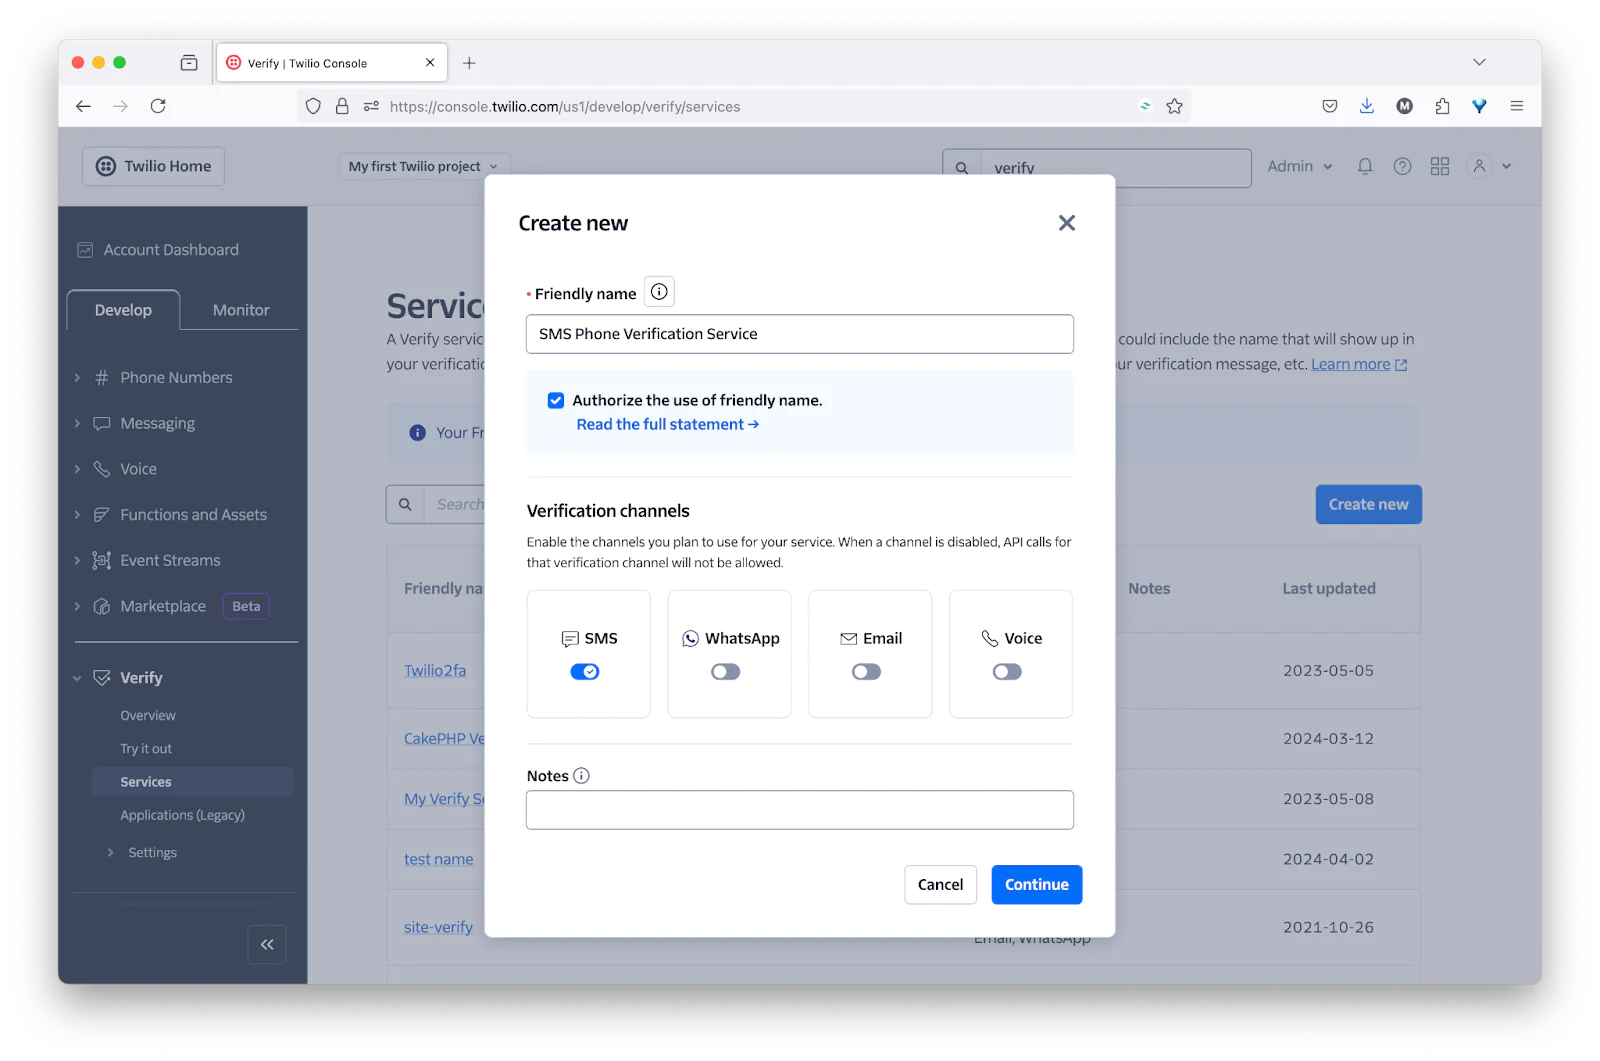The height and width of the screenshot is (1061, 1600).
Task: Reload the page in the browser
Action: point(158,106)
